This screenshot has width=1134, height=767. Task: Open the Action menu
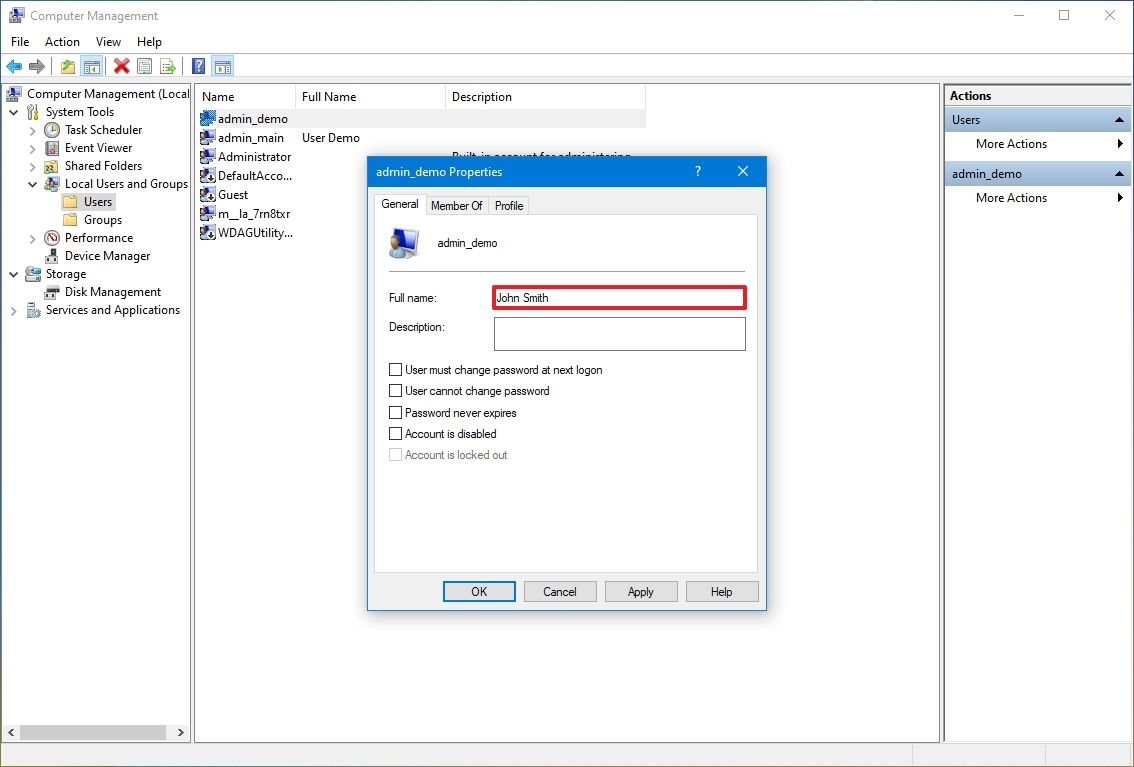62,42
